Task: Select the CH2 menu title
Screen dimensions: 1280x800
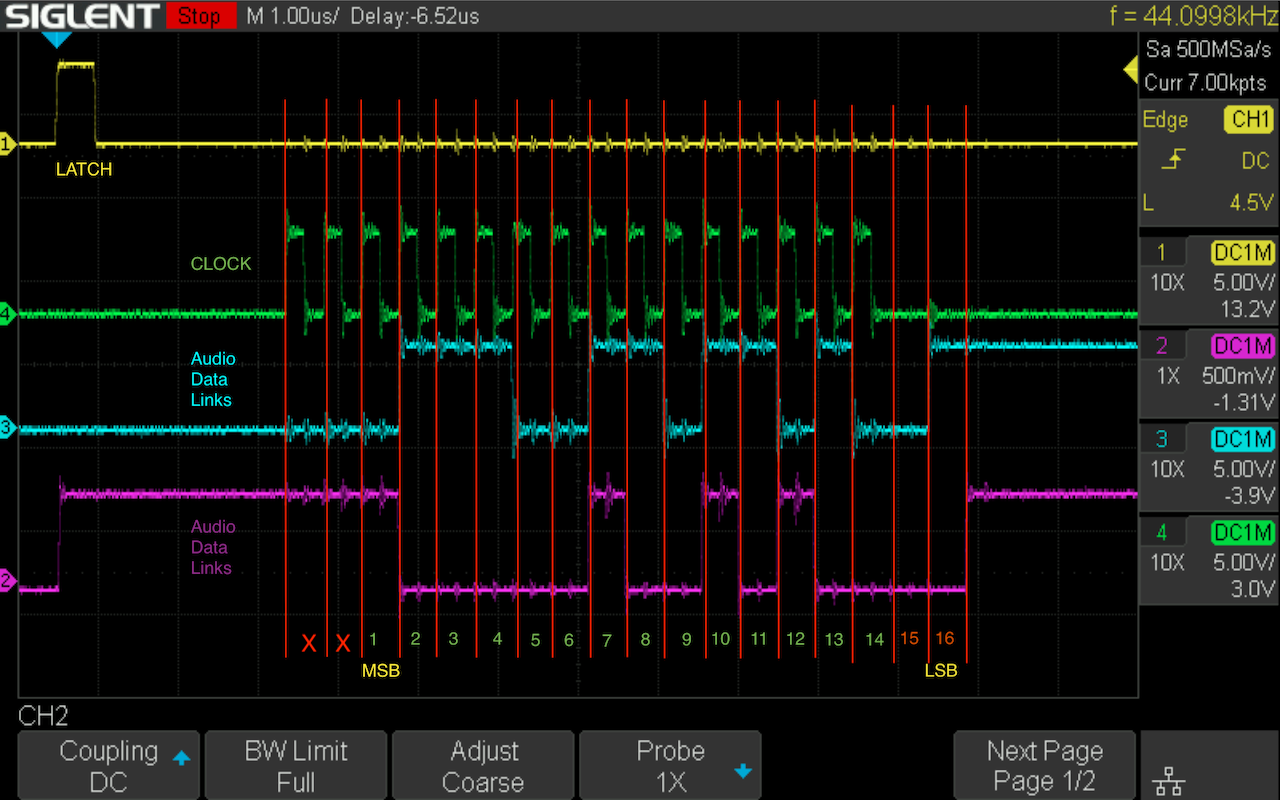Action: click(43, 716)
